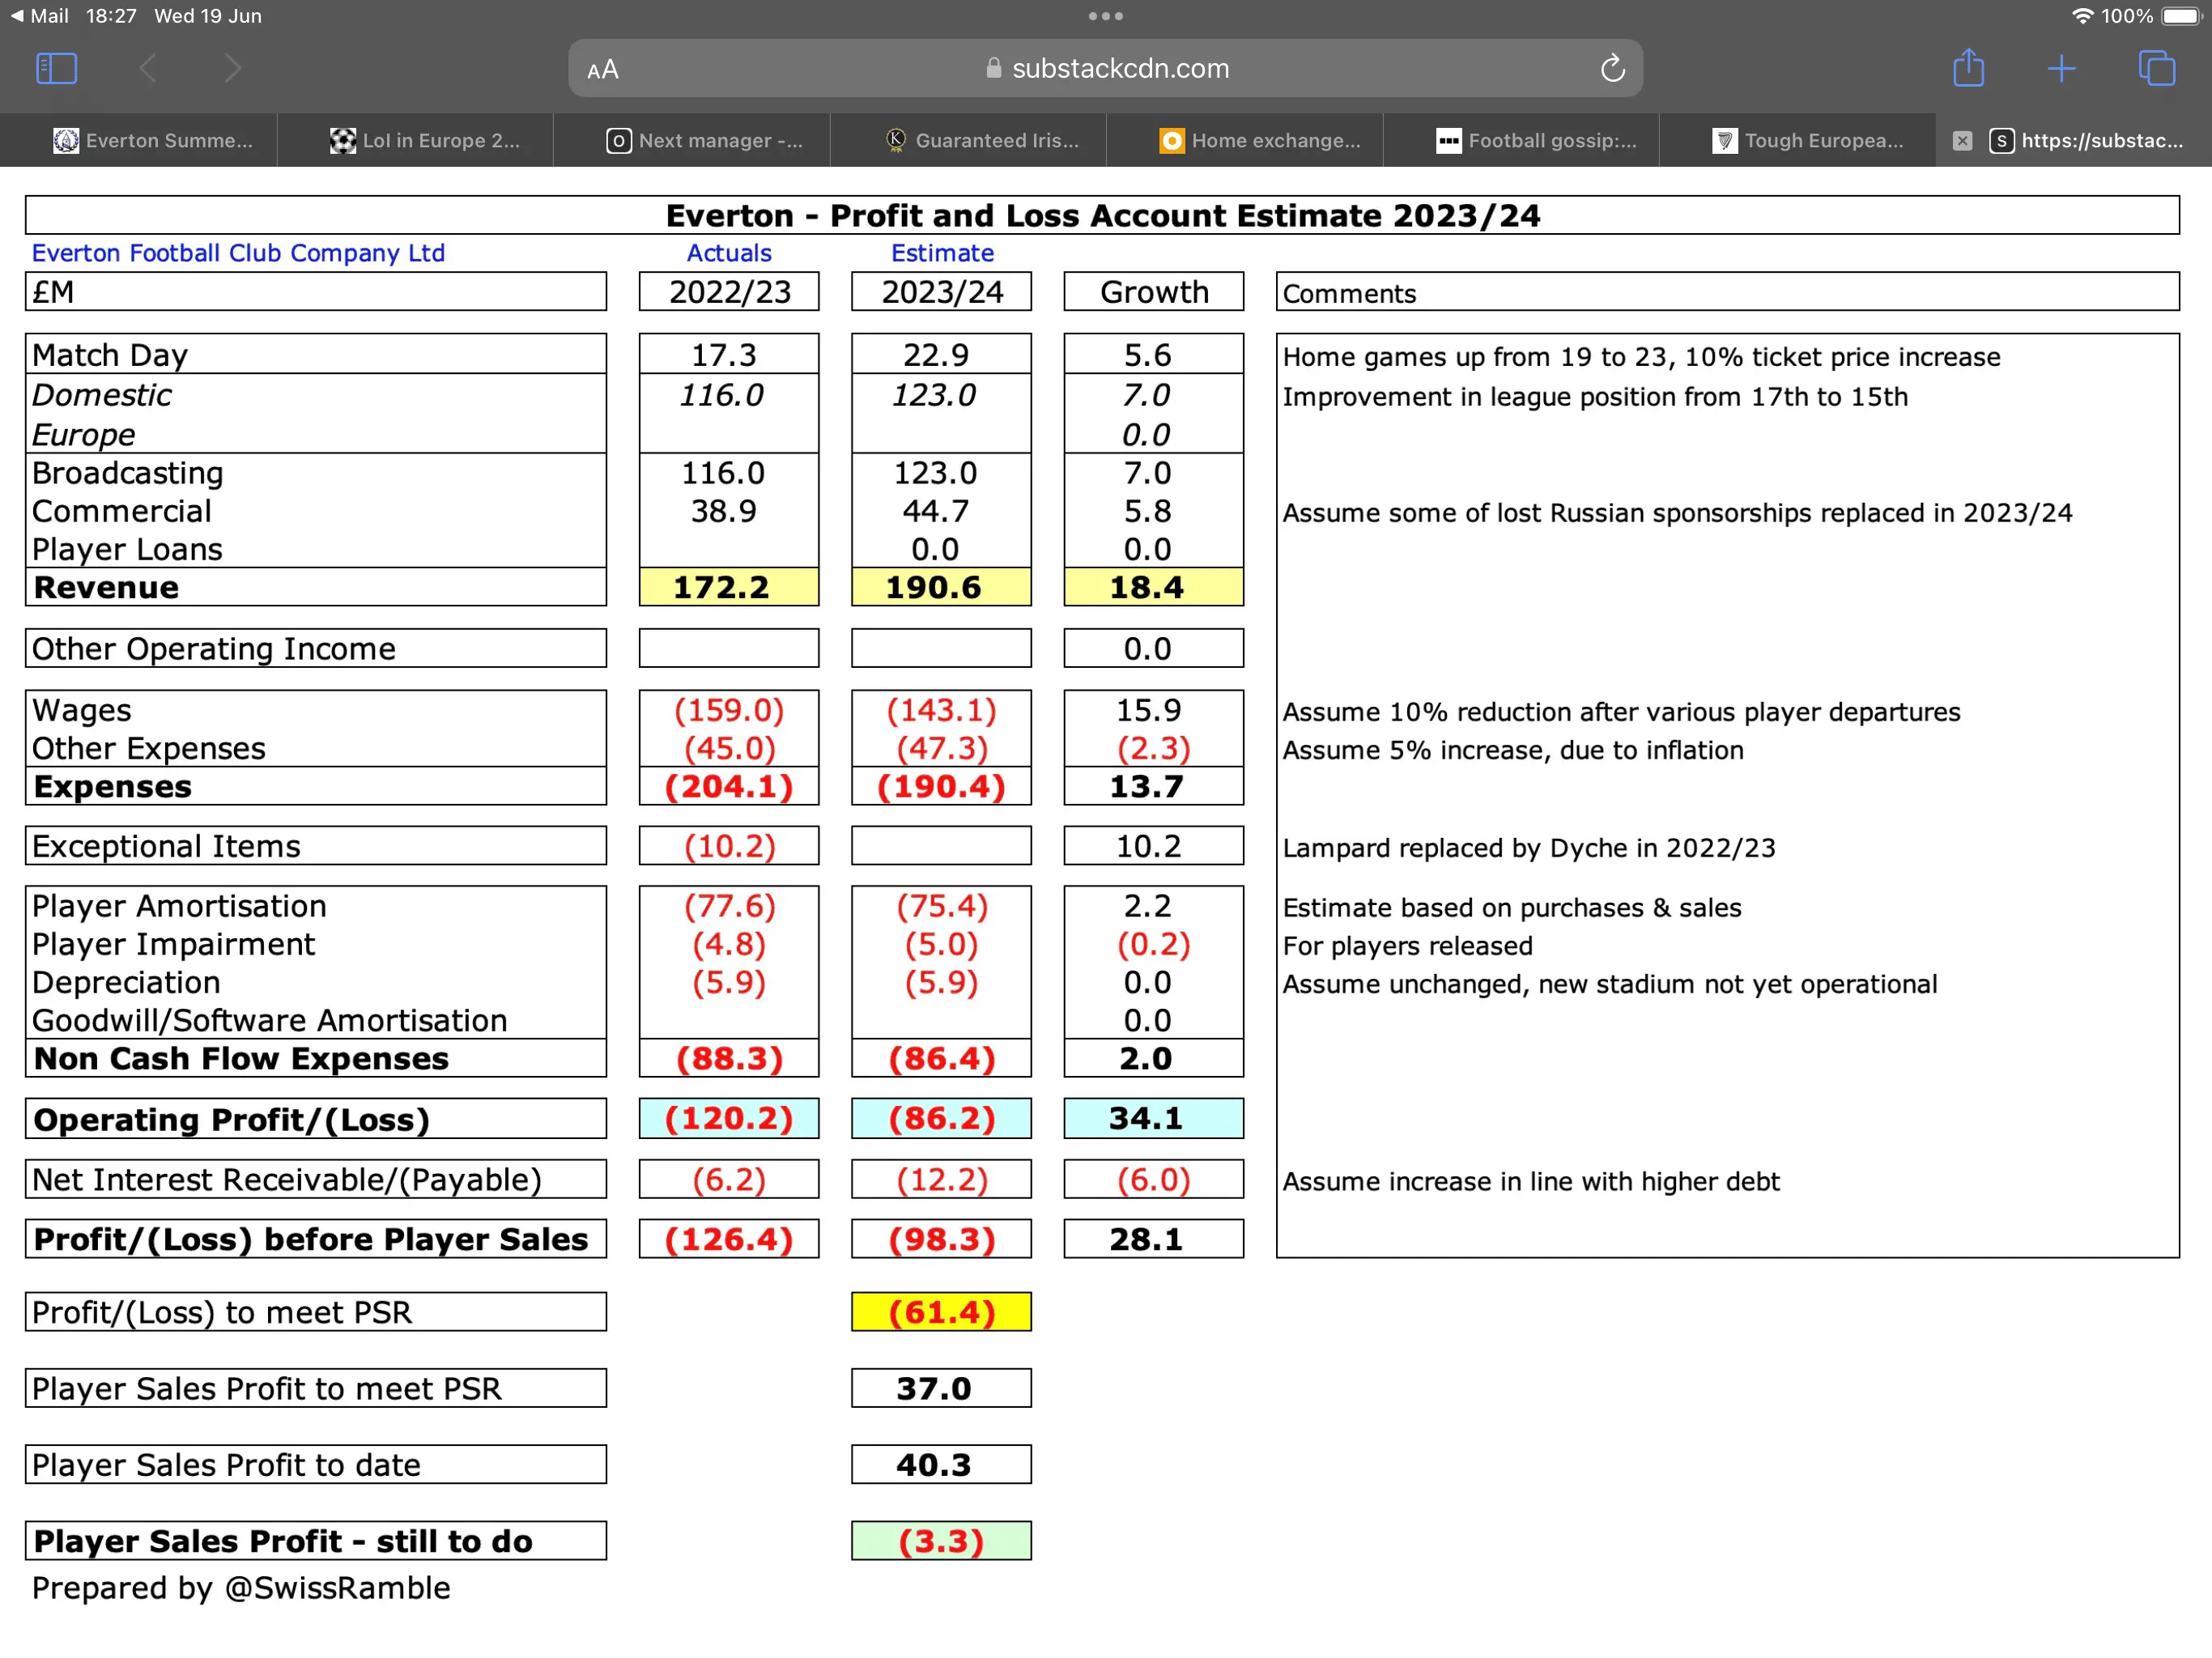Viewport: 2212px width, 1658px height.
Task: Tap the three dots multitasking menu
Action: coord(1105,16)
